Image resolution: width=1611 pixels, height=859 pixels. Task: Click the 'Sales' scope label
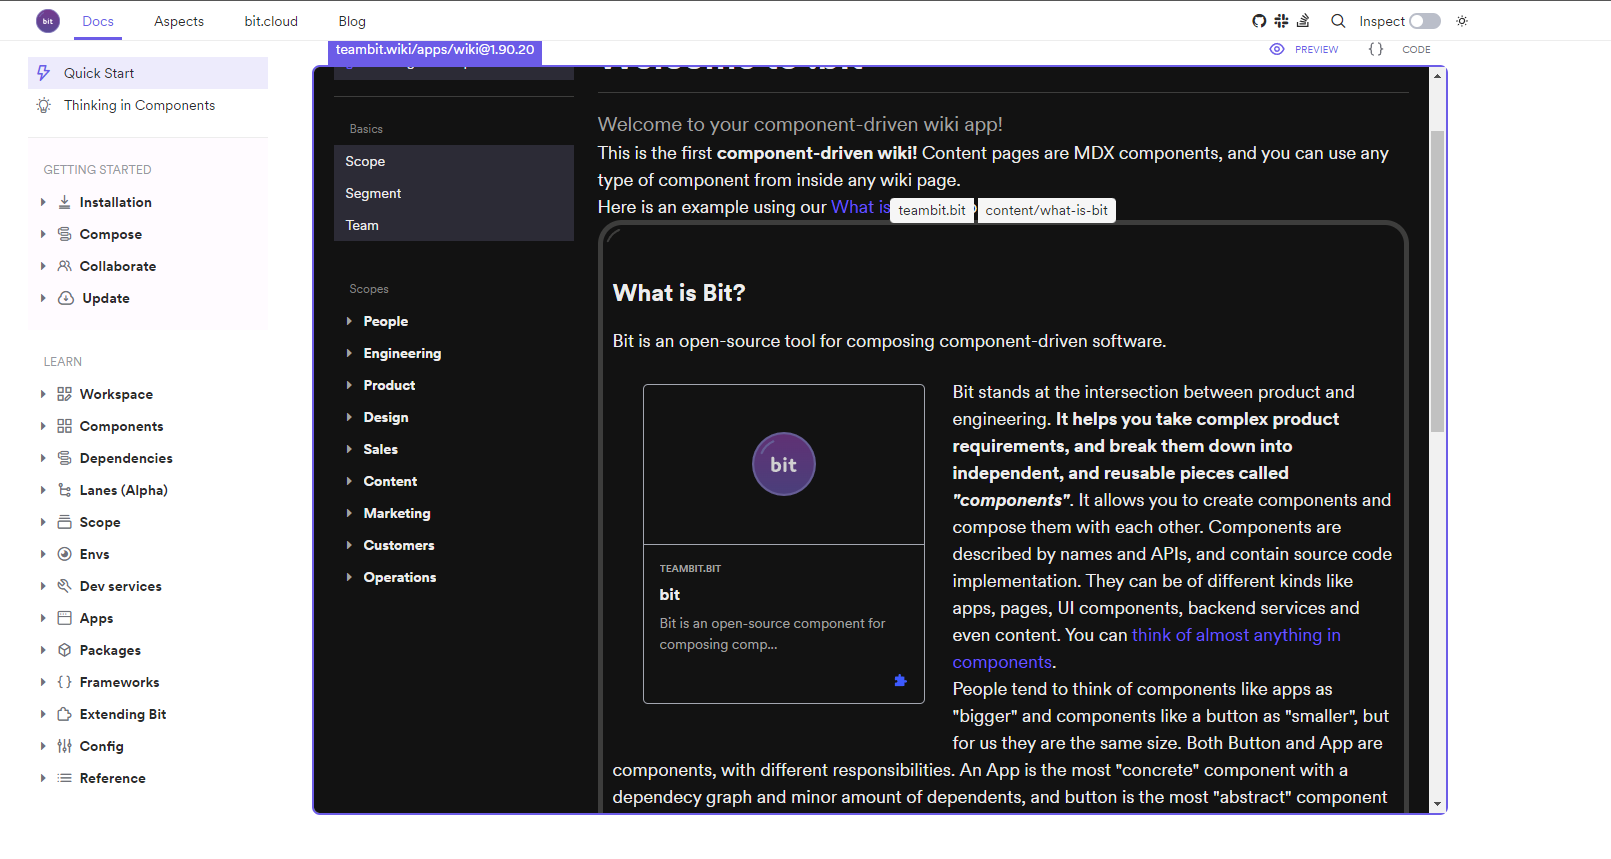pyautogui.click(x=380, y=449)
